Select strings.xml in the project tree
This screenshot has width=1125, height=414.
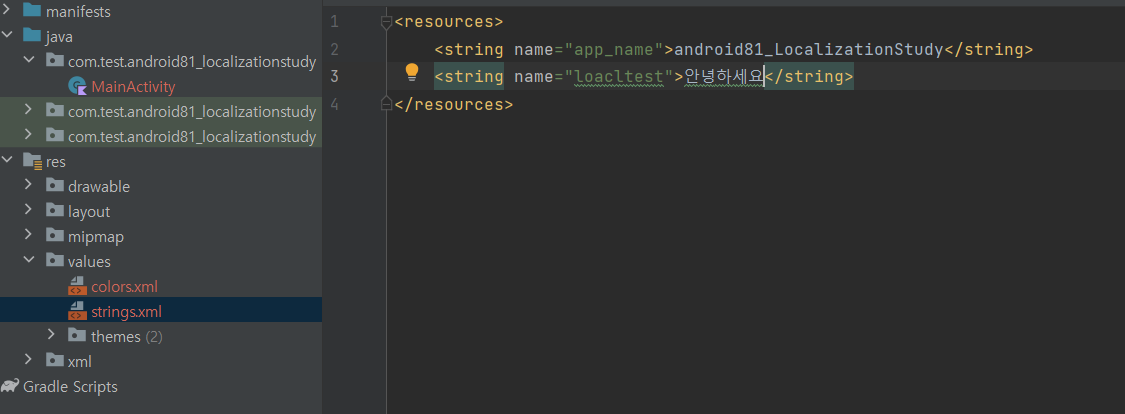tap(126, 312)
